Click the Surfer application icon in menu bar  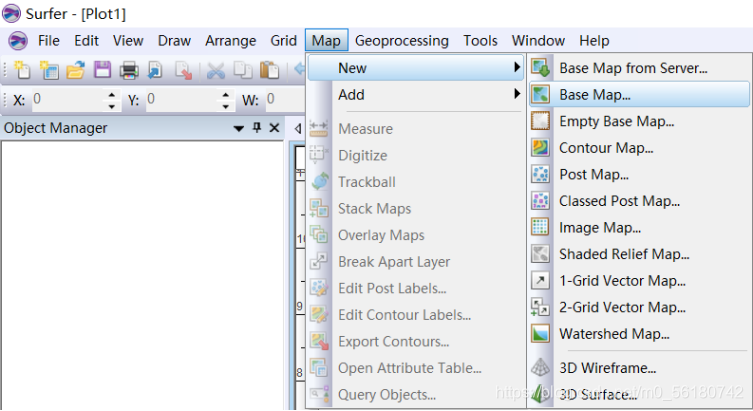[x=18, y=41]
